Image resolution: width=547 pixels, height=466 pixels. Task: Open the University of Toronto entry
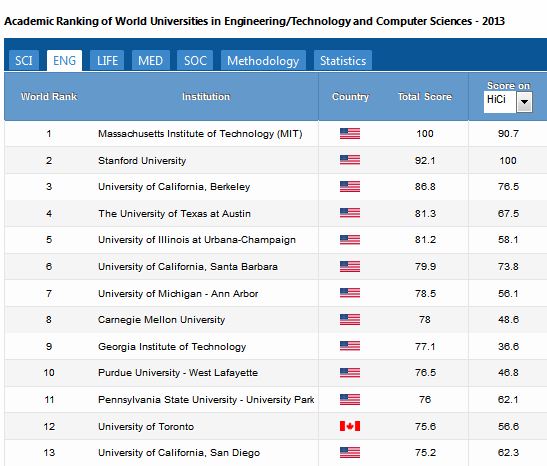pos(146,426)
